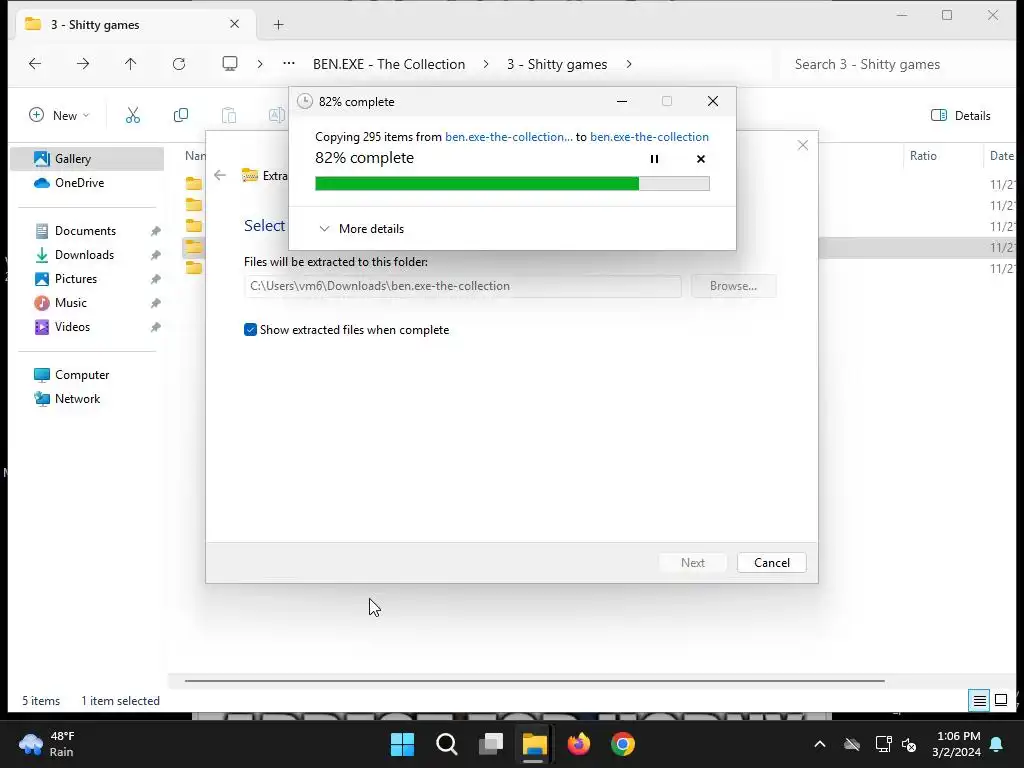The width and height of the screenshot is (1024, 768).
Task: Click the Browse... button
Action: click(x=733, y=286)
